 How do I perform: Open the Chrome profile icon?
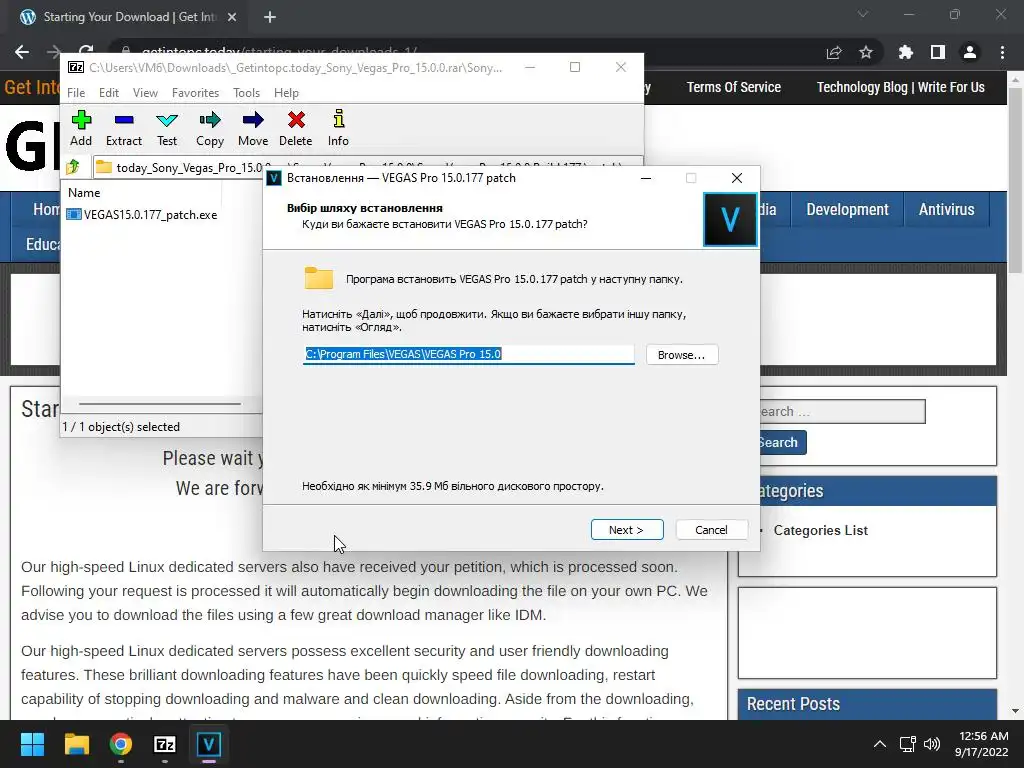point(970,52)
